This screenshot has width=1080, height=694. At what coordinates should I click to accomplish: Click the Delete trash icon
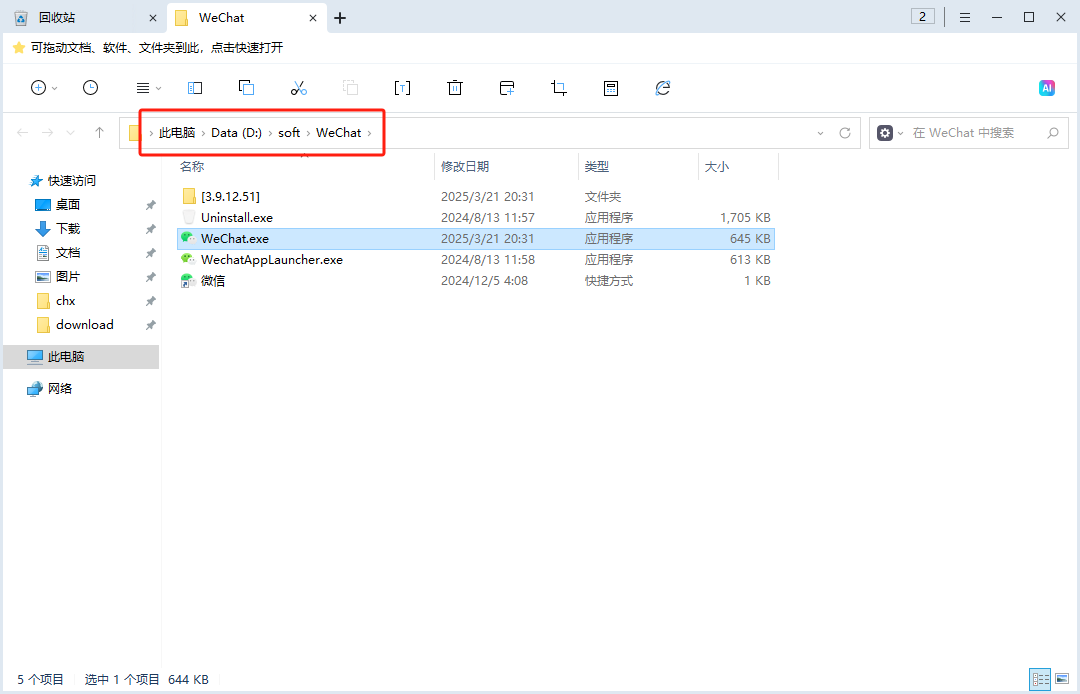coord(455,87)
